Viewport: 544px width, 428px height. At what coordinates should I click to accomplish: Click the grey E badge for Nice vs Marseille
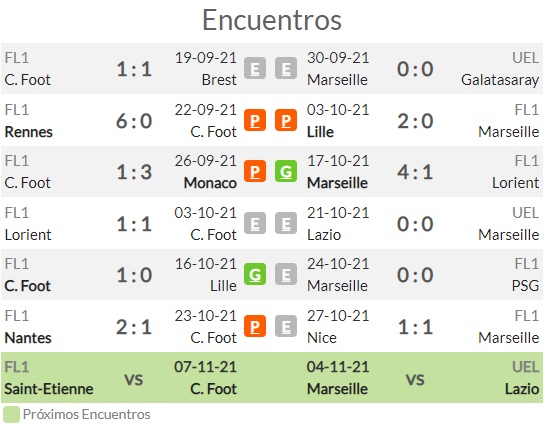(286, 326)
